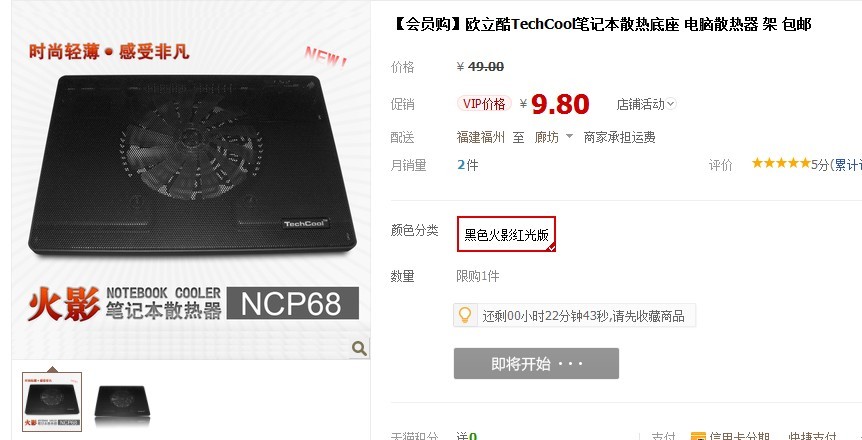862x440 pixels.
Task: Click the product title text
Action: click(602, 24)
